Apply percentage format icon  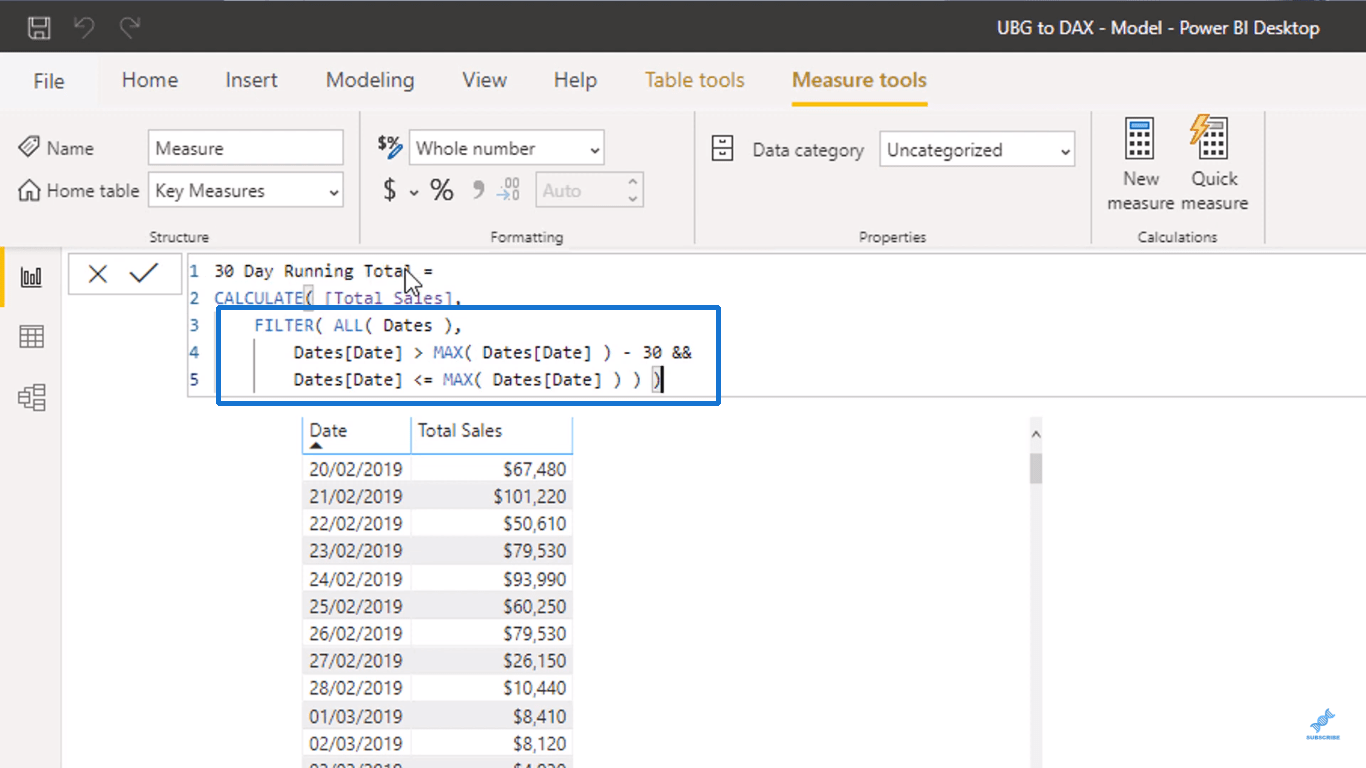coord(442,190)
